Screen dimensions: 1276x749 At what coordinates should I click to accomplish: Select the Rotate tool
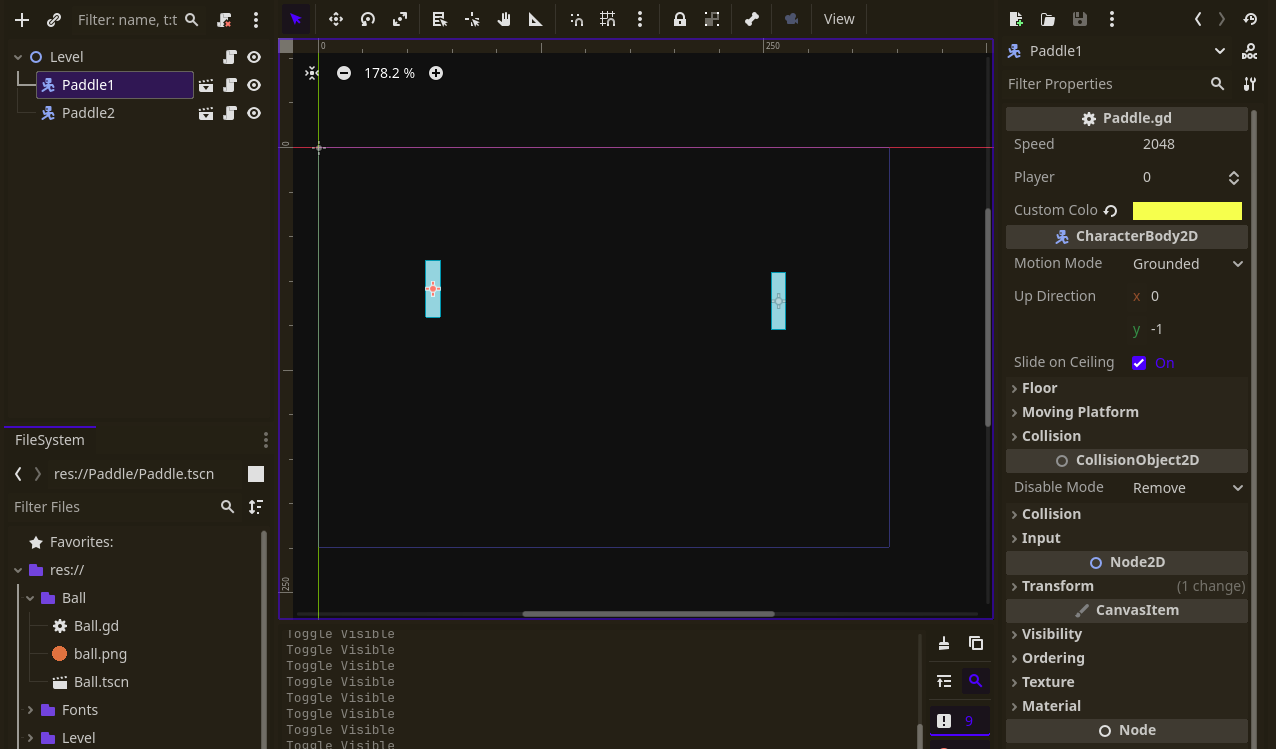(x=369, y=19)
